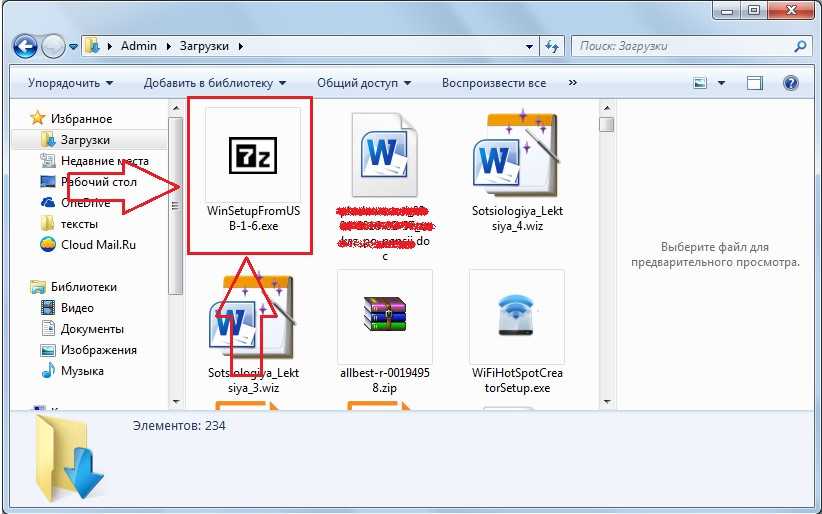822x514 pixels.
Task: Click the change view icon in the toolbar
Action: tap(700, 83)
